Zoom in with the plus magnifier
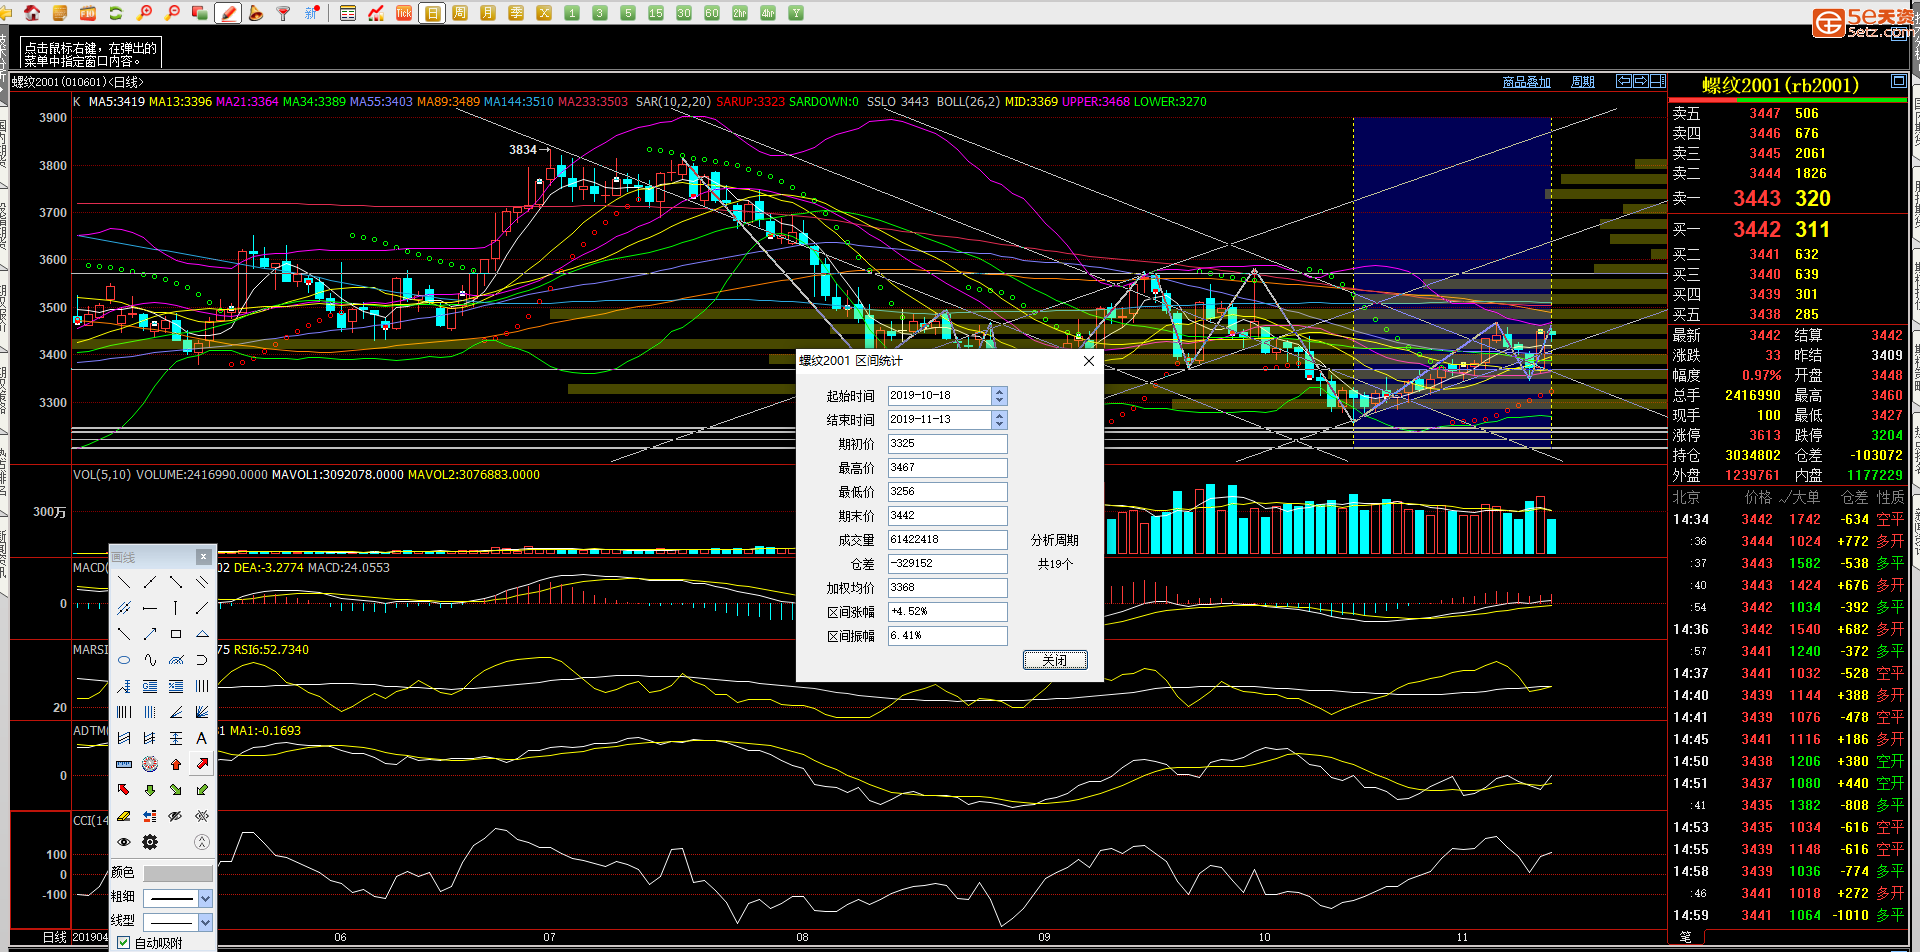 (x=145, y=13)
